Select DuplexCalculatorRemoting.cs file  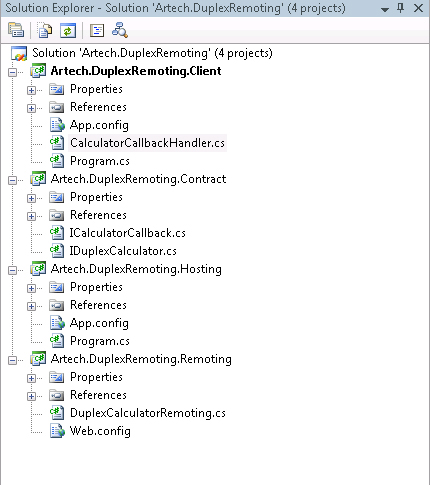[x=148, y=413]
